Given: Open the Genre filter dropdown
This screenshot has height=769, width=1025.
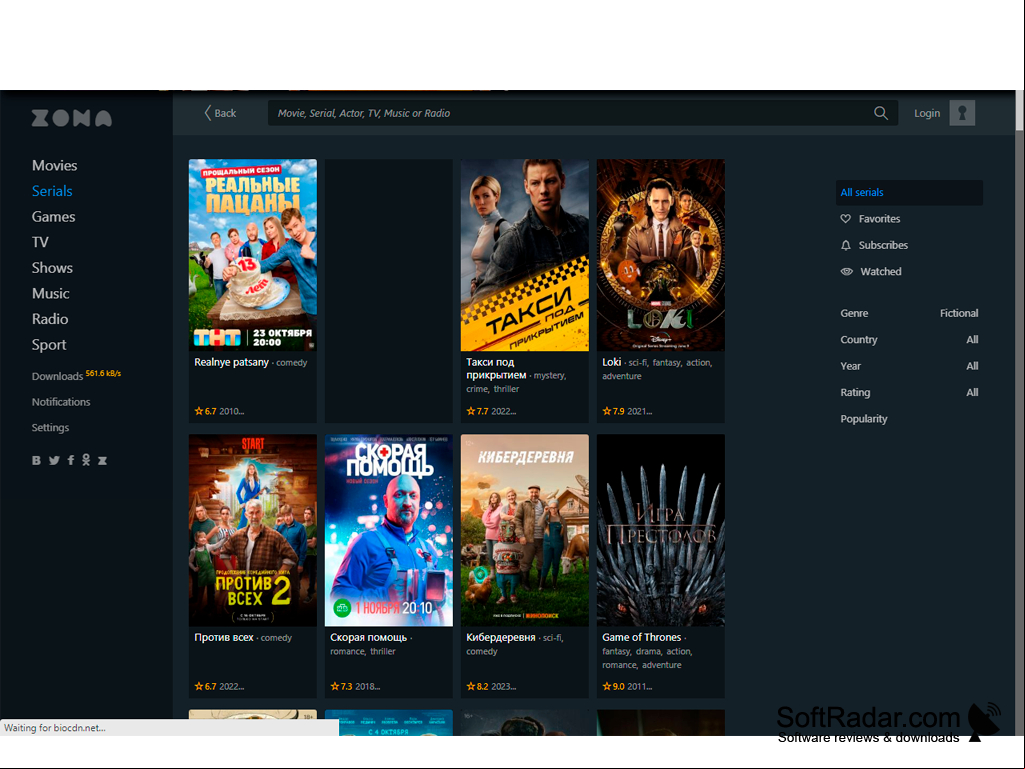Looking at the screenshot, I should (x=909, y=313).
